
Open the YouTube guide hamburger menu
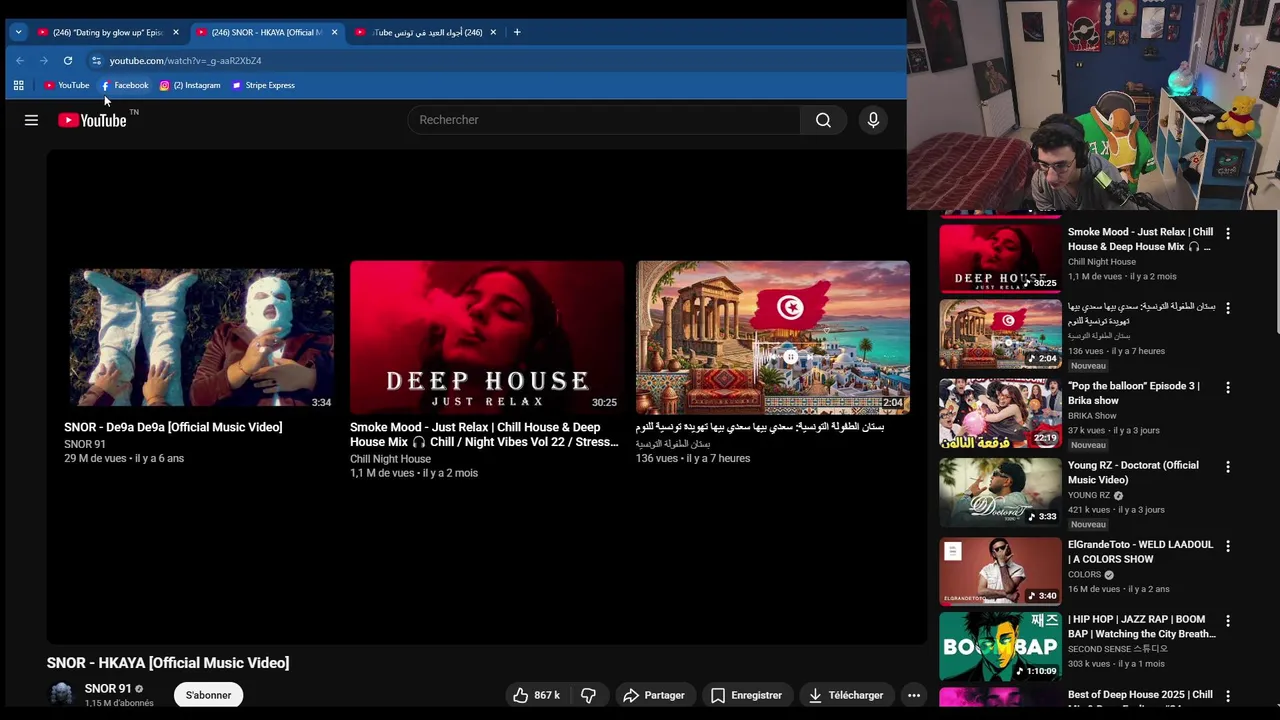pos(31,120)
